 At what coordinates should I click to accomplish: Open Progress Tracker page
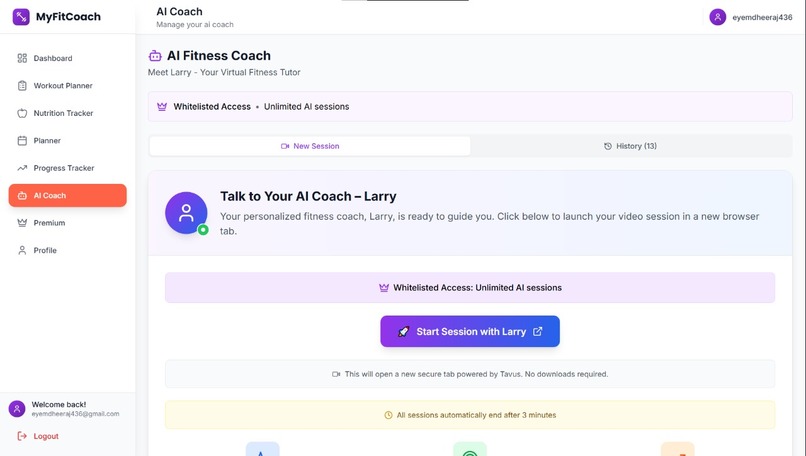point(67,168)
